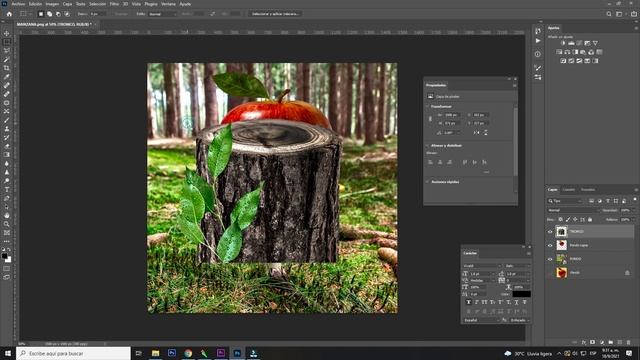Select the Lasso tool
640x360 pixels.
click(x=7, y=50)
